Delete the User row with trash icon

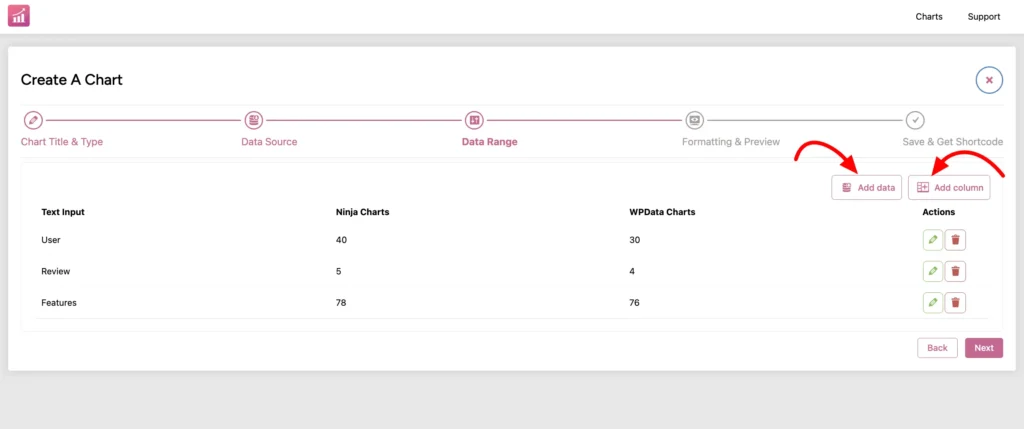(955, 240)
